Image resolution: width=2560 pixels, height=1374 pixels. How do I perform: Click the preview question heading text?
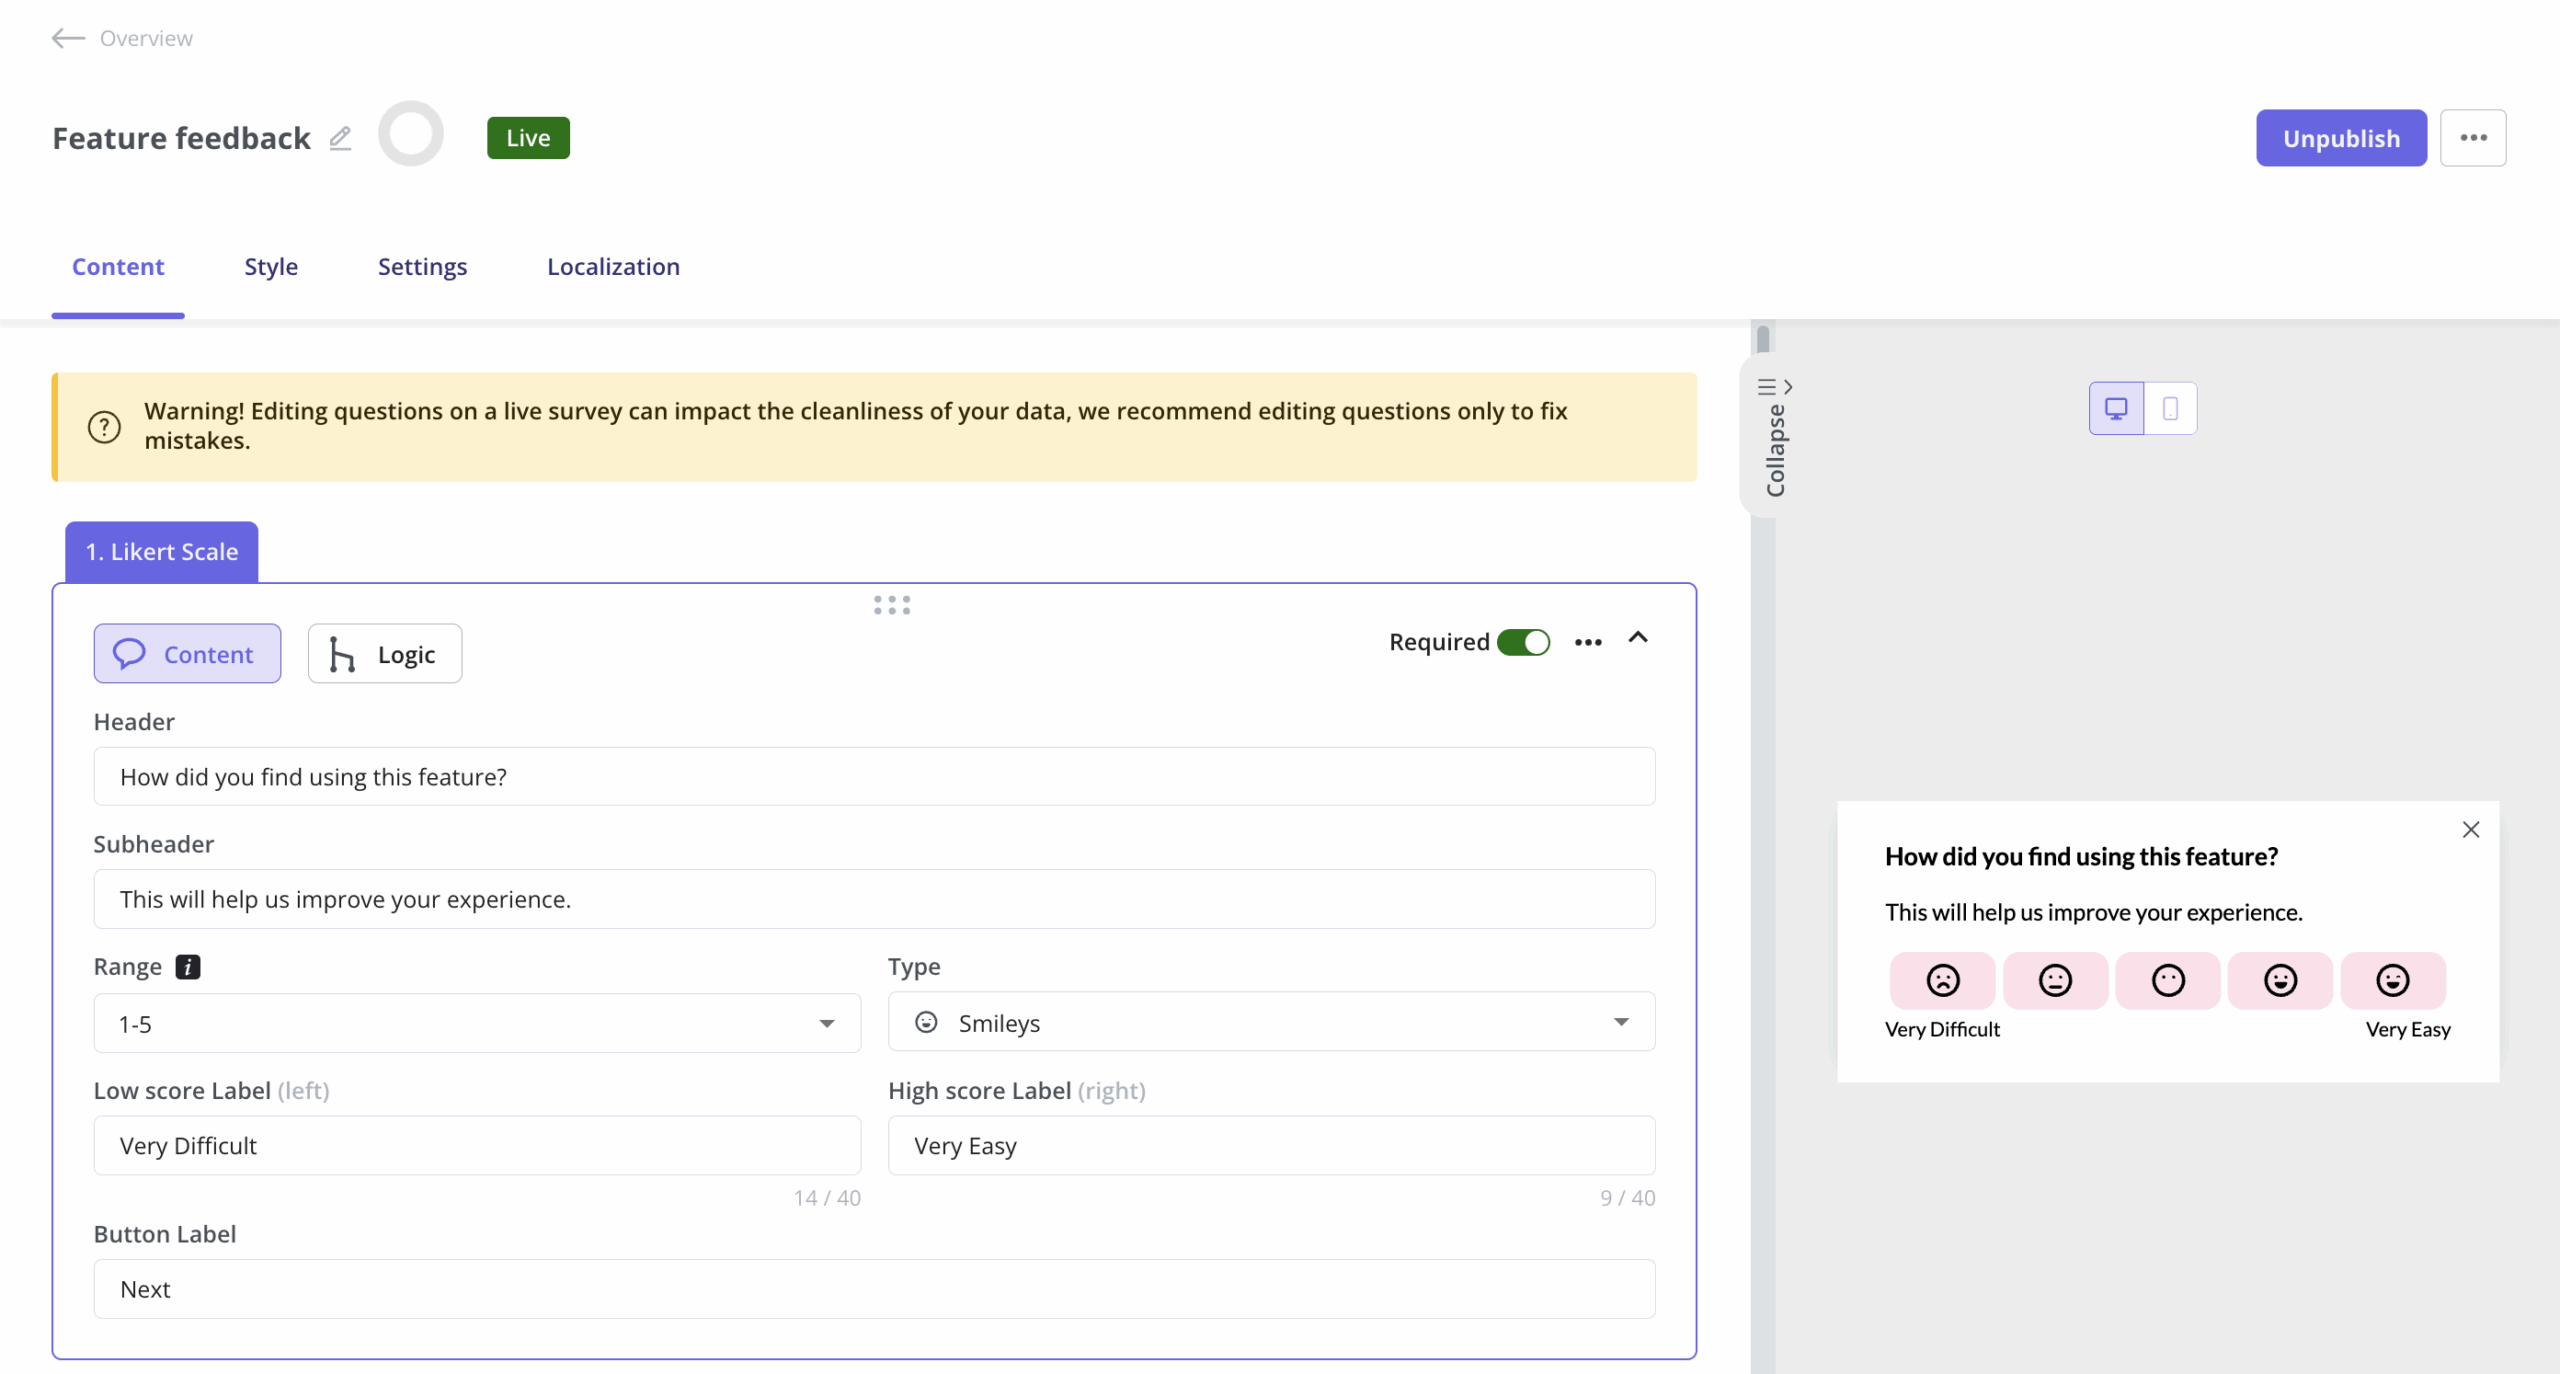(x=2081, y=857)
